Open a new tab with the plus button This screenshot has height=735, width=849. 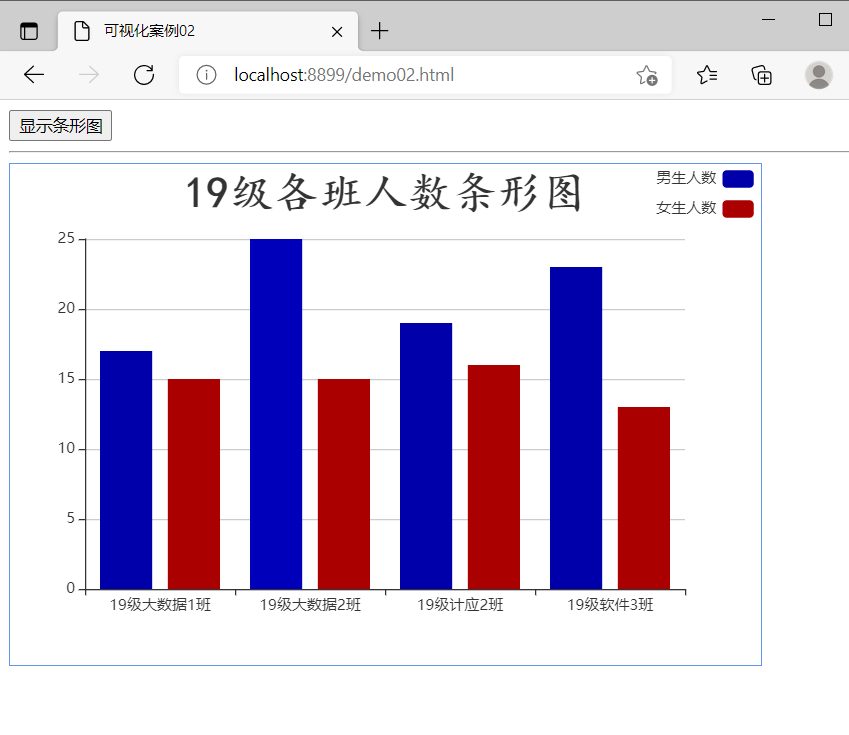380,30
